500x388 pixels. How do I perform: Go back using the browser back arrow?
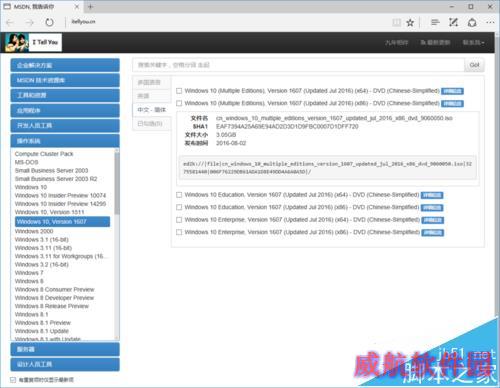tap(10, 22)
